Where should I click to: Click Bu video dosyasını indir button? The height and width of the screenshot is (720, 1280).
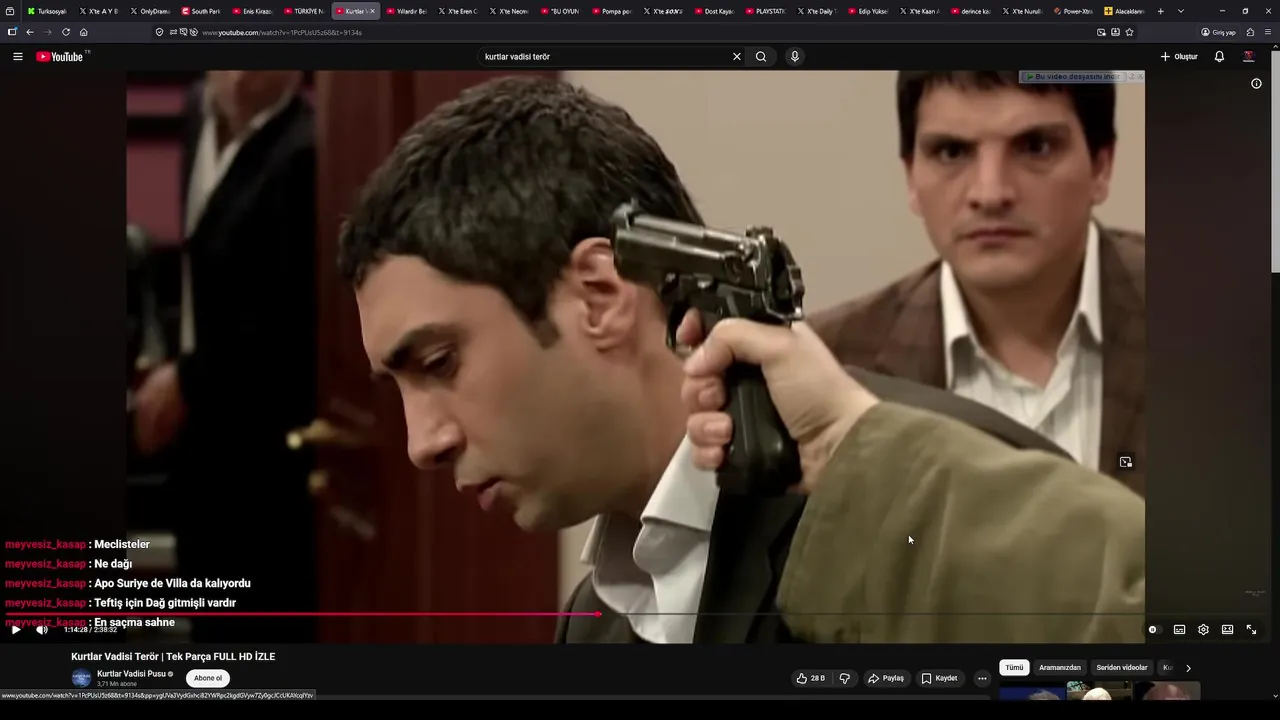(1076, 77)
